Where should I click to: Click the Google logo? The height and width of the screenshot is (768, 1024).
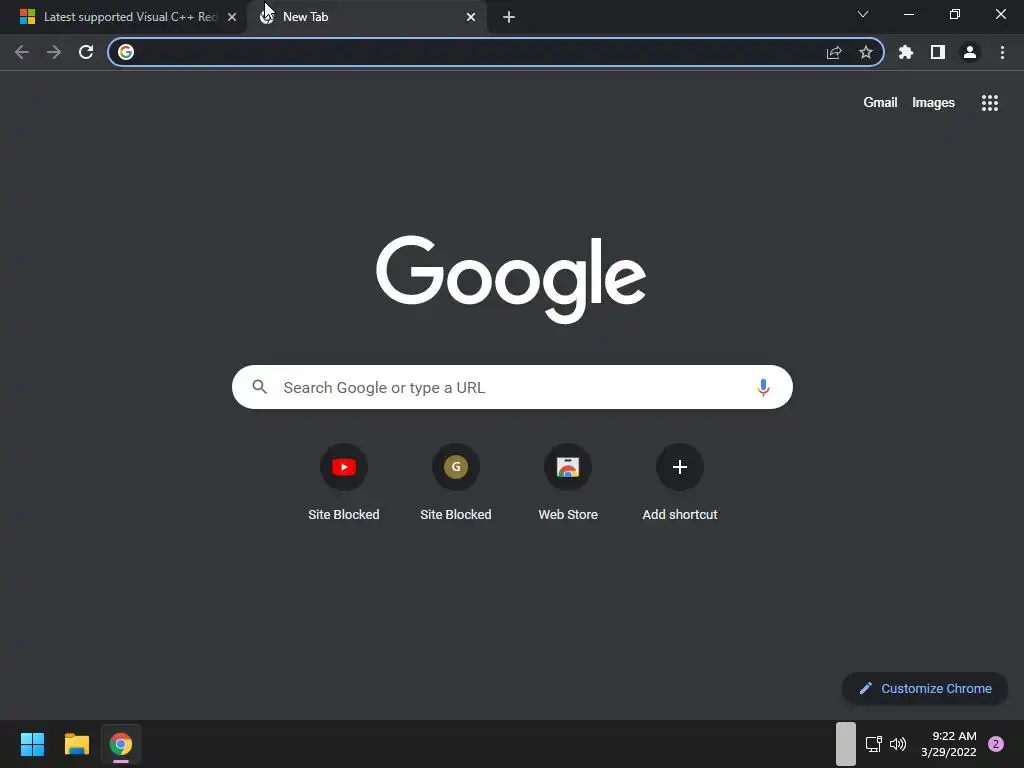[511, 280]
